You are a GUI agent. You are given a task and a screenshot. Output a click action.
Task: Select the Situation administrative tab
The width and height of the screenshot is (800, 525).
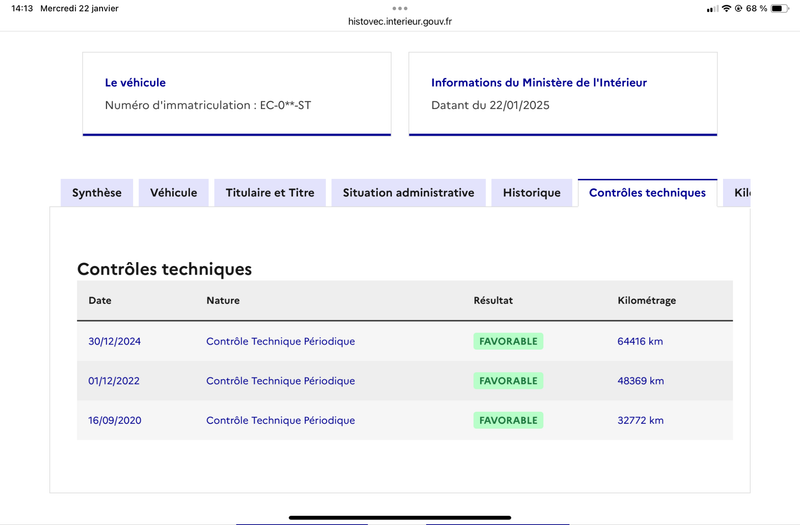coord(408,192)
